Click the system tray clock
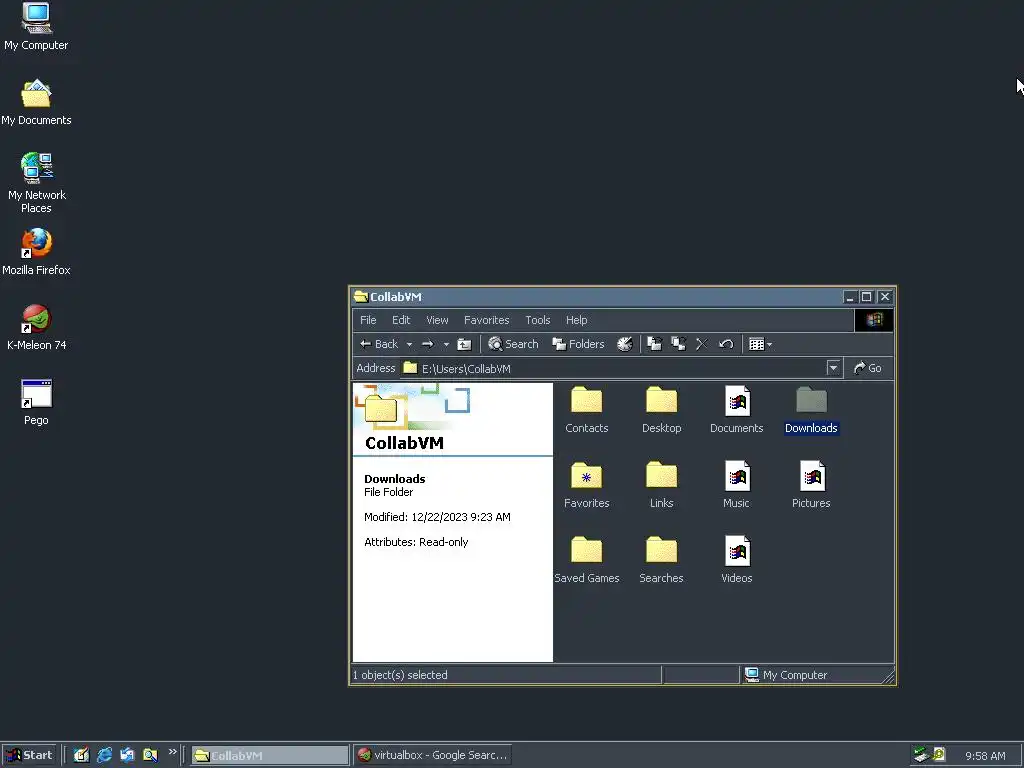Screen dimensions: 1024x768 click(985, 756)
